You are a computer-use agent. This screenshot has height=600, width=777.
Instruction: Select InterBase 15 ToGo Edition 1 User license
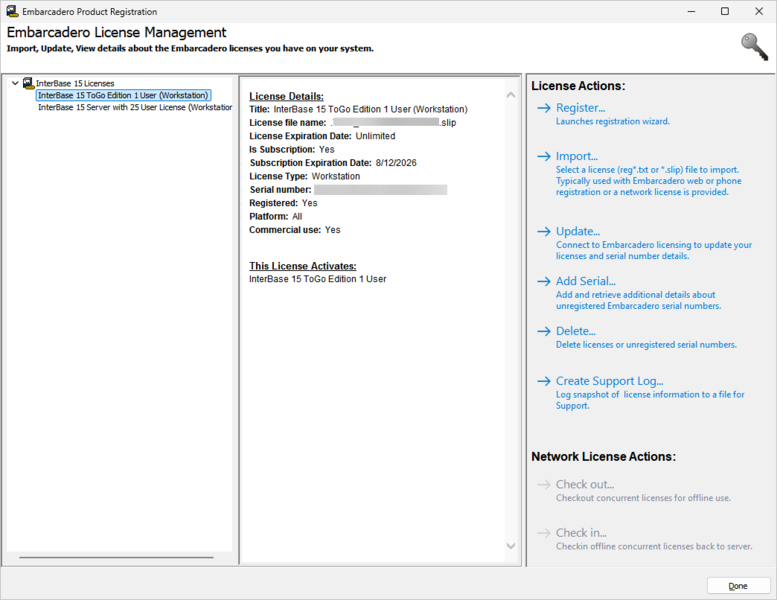[123, 95]
